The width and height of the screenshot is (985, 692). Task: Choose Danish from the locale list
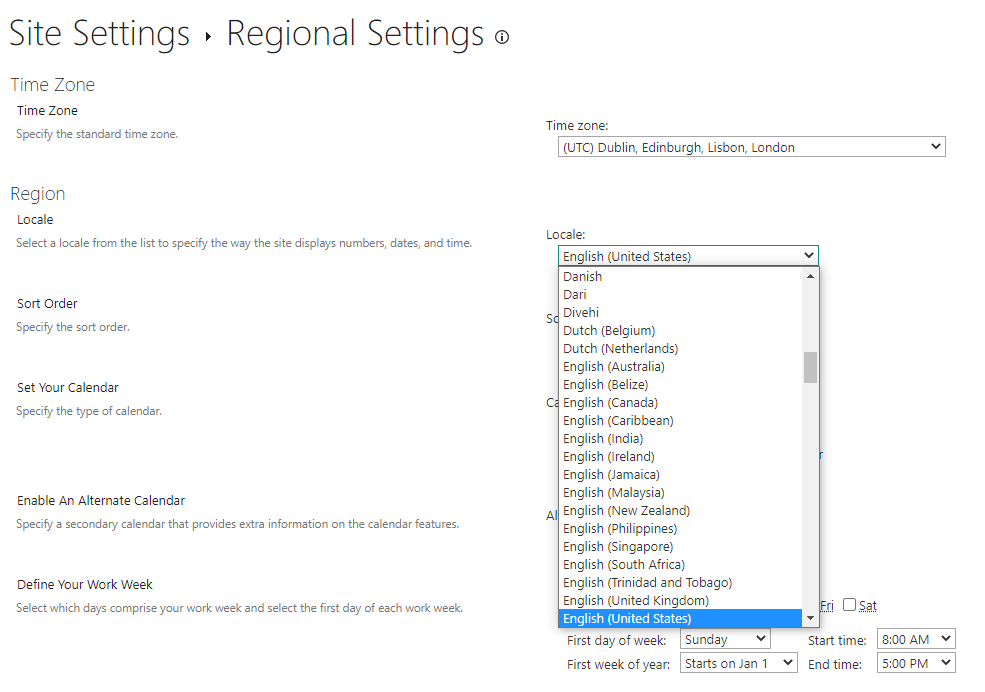tap(583, 276)
